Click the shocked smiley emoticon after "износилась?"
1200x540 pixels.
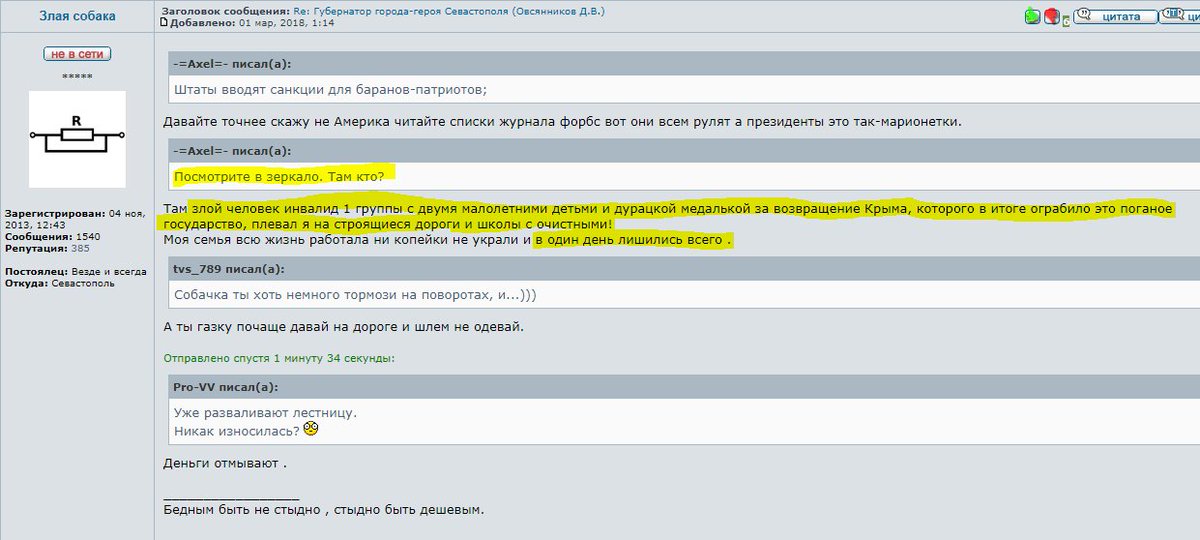click(x=311, y=429)
